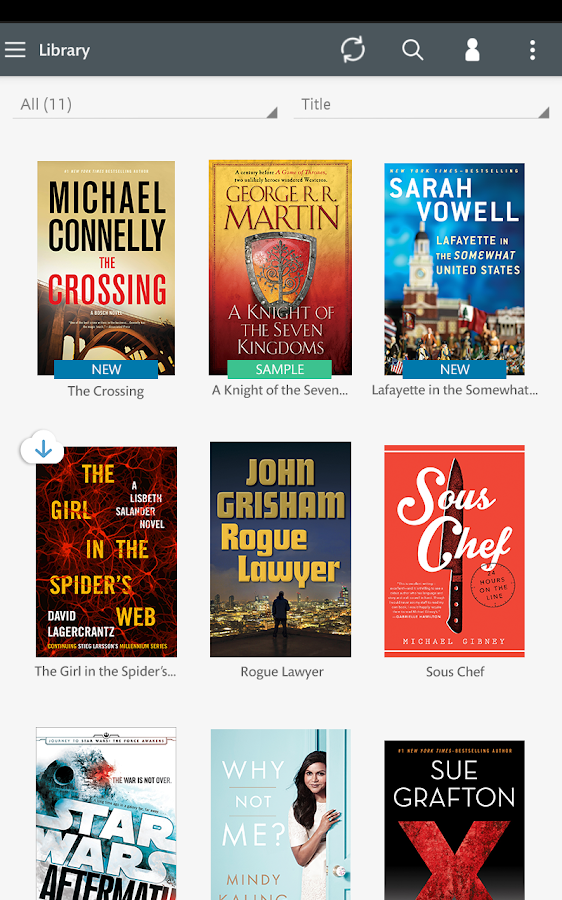Open the hamburger navigation menu
This screenshot has width=562, height=900.
[x=15, y=50]
